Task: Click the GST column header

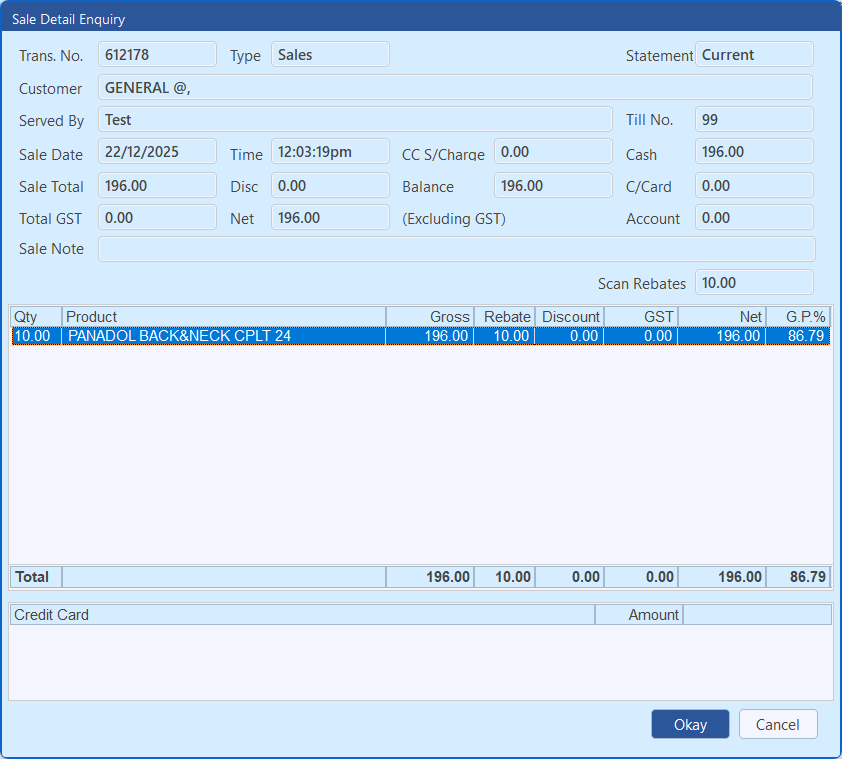Action: tap(641, 317)
